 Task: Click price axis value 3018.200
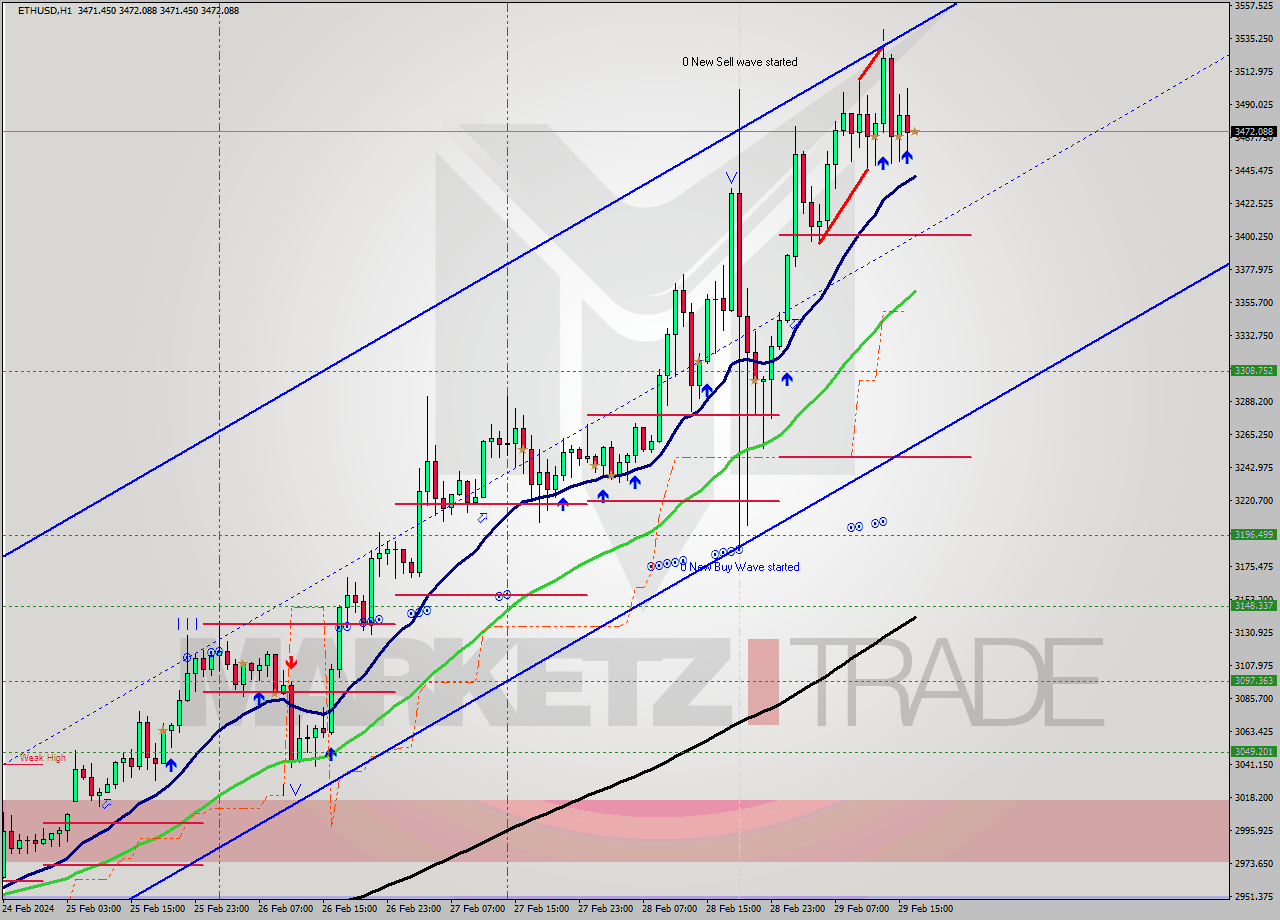pos(1253,798)
